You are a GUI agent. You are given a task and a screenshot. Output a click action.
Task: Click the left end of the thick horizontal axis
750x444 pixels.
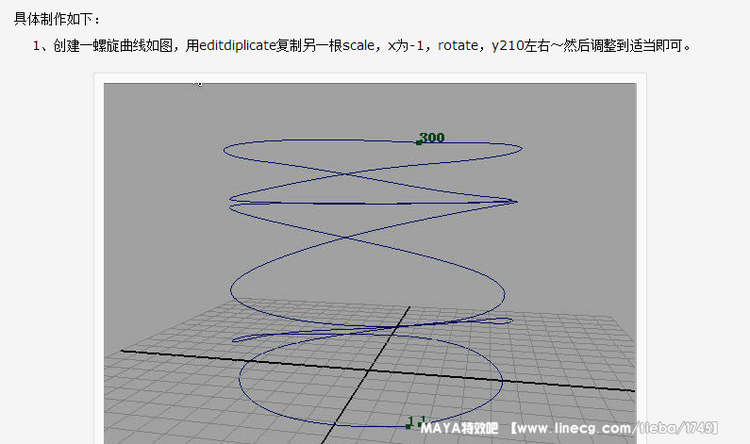tap(125, 351)
